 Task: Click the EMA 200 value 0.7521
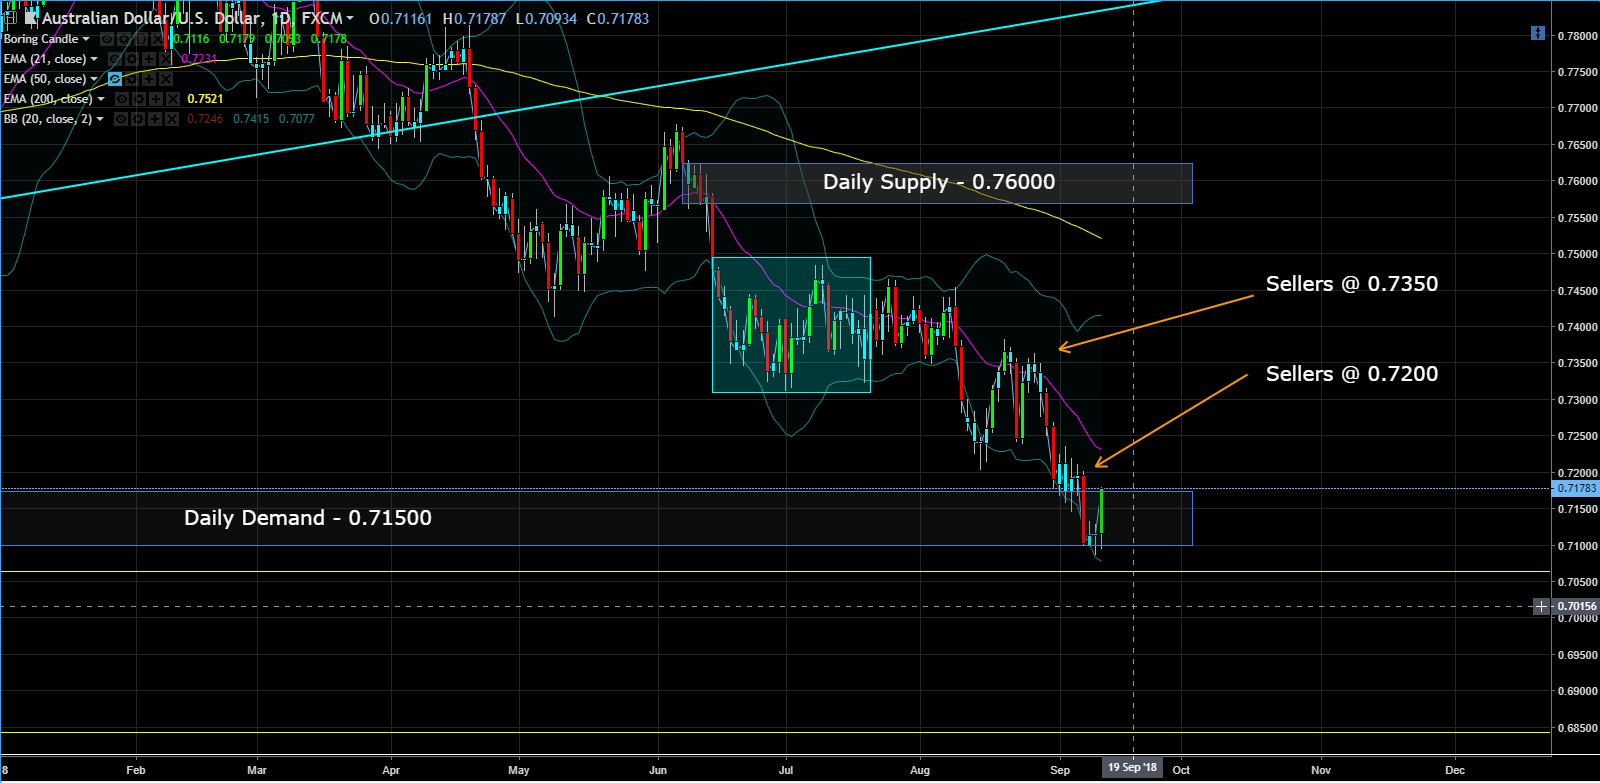pyautogui.click(x=206, y=99)
